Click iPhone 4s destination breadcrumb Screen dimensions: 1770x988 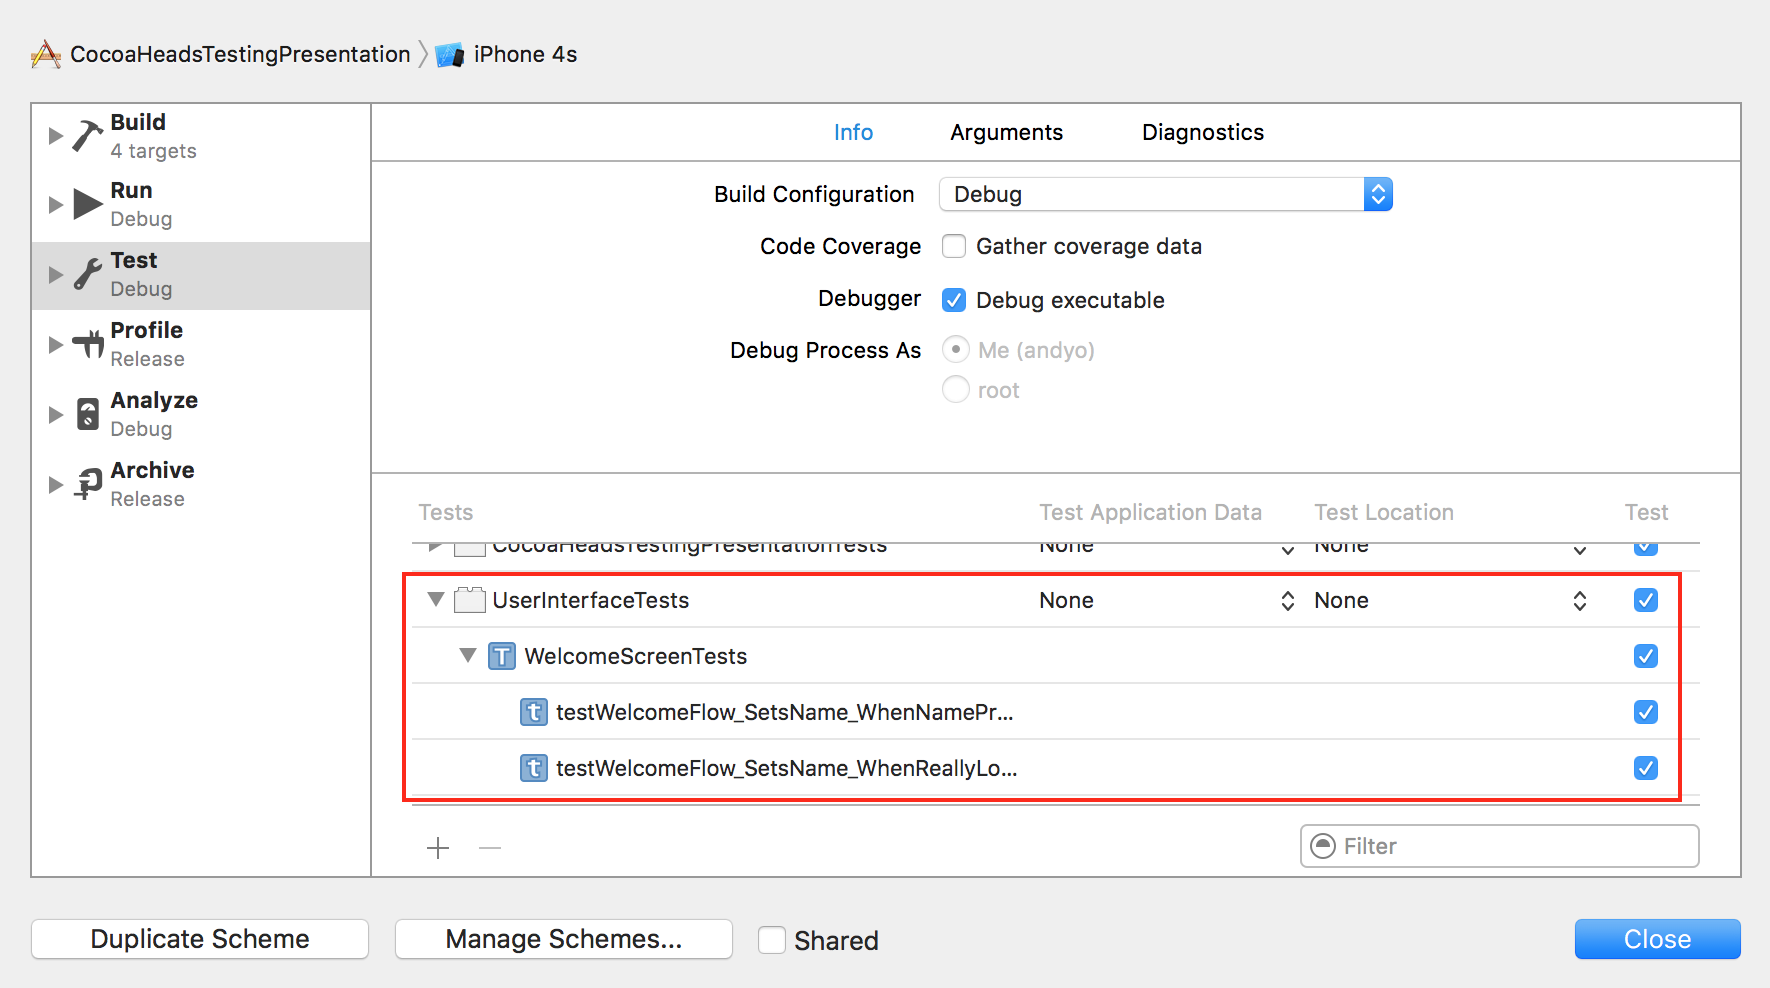525,54
